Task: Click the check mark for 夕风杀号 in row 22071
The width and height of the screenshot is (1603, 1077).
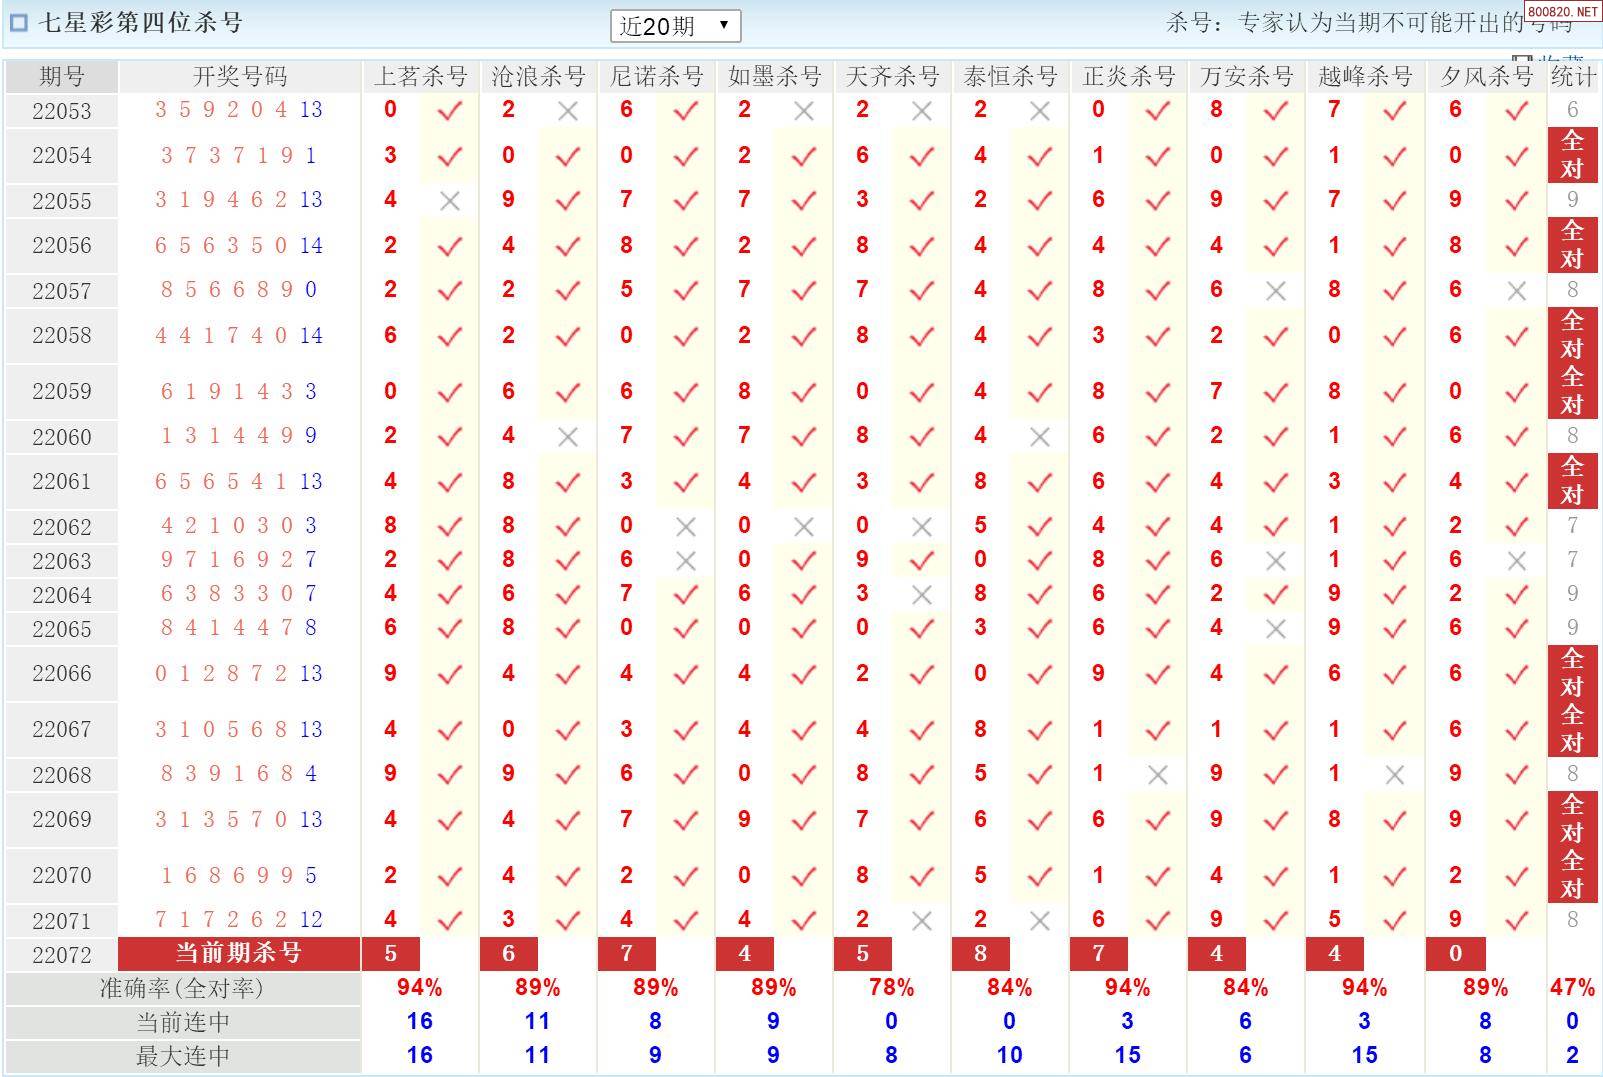Action: click(x=1517, y=921)
